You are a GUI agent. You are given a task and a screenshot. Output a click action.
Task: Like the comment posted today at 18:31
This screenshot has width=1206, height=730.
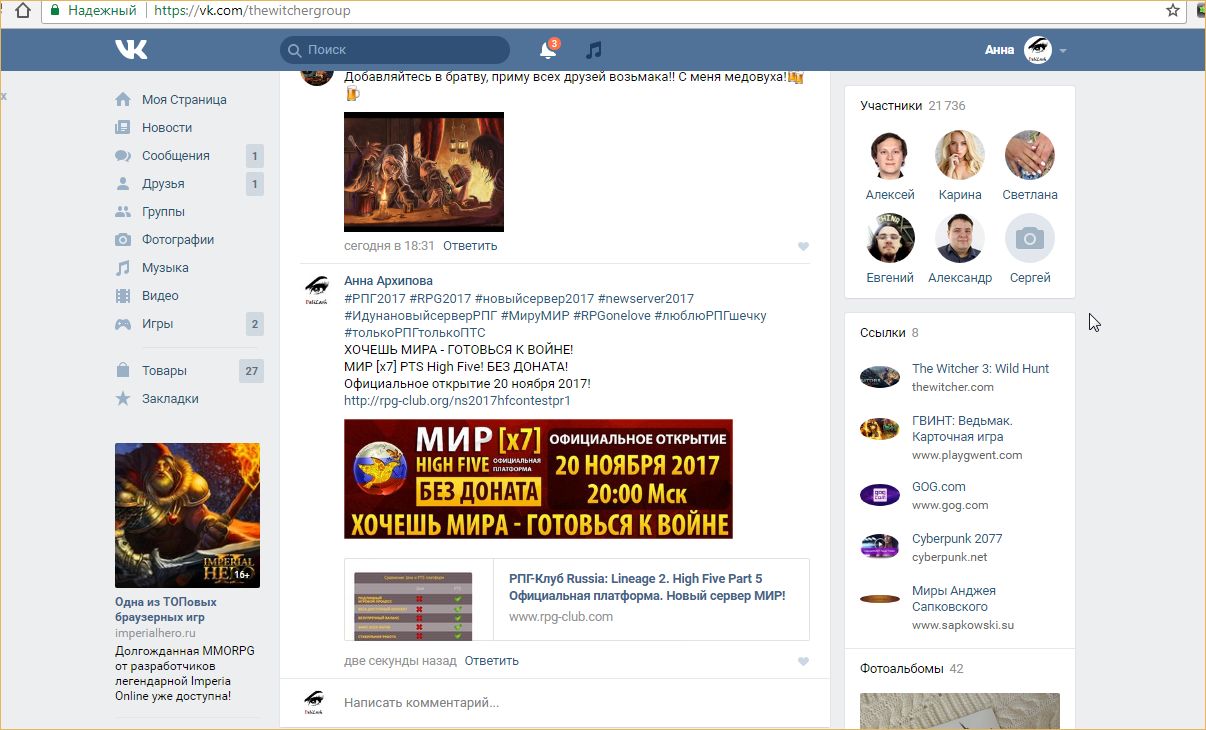pos(803,246)
